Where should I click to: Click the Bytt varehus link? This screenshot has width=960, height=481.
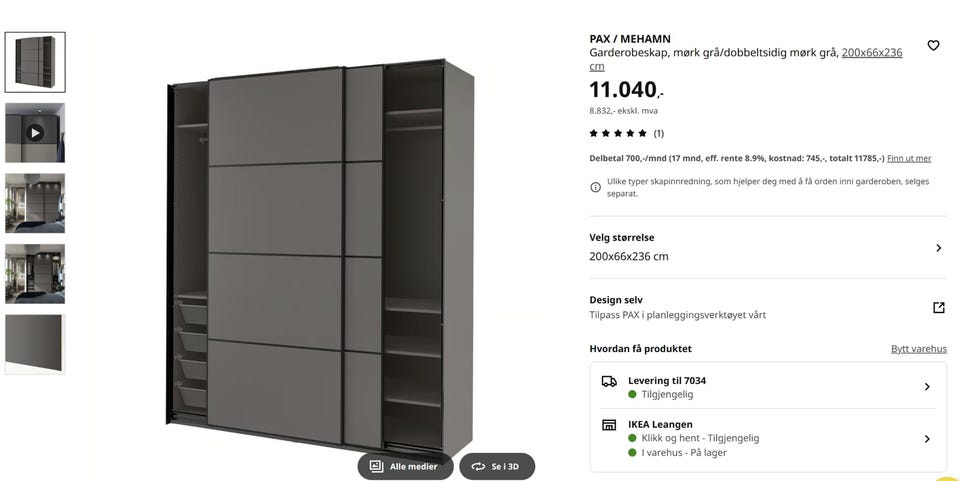pos(918,349)
